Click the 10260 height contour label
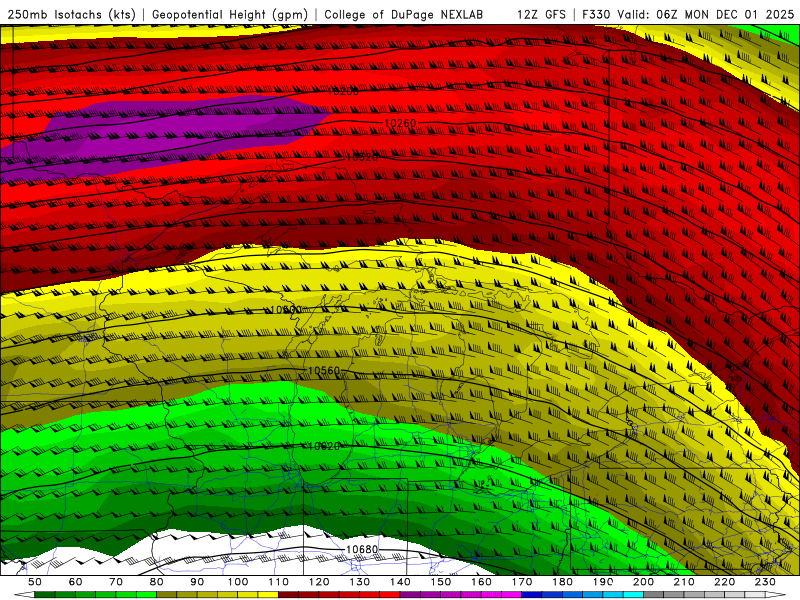This screenshot has width=800, height=600. 400,123
